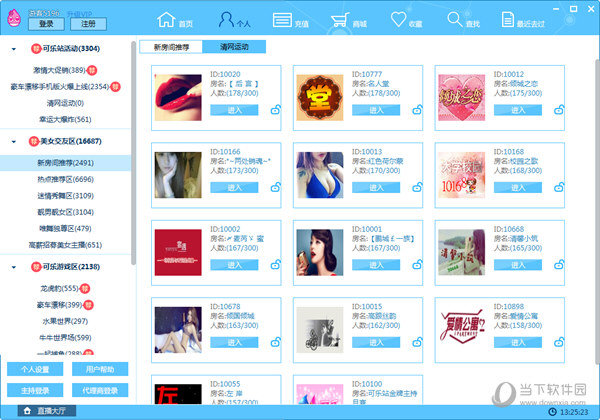Open the 收藏 heart favorites icon
Image resolution: width=600 pixels, height=420 pixels.
point(398,20)
